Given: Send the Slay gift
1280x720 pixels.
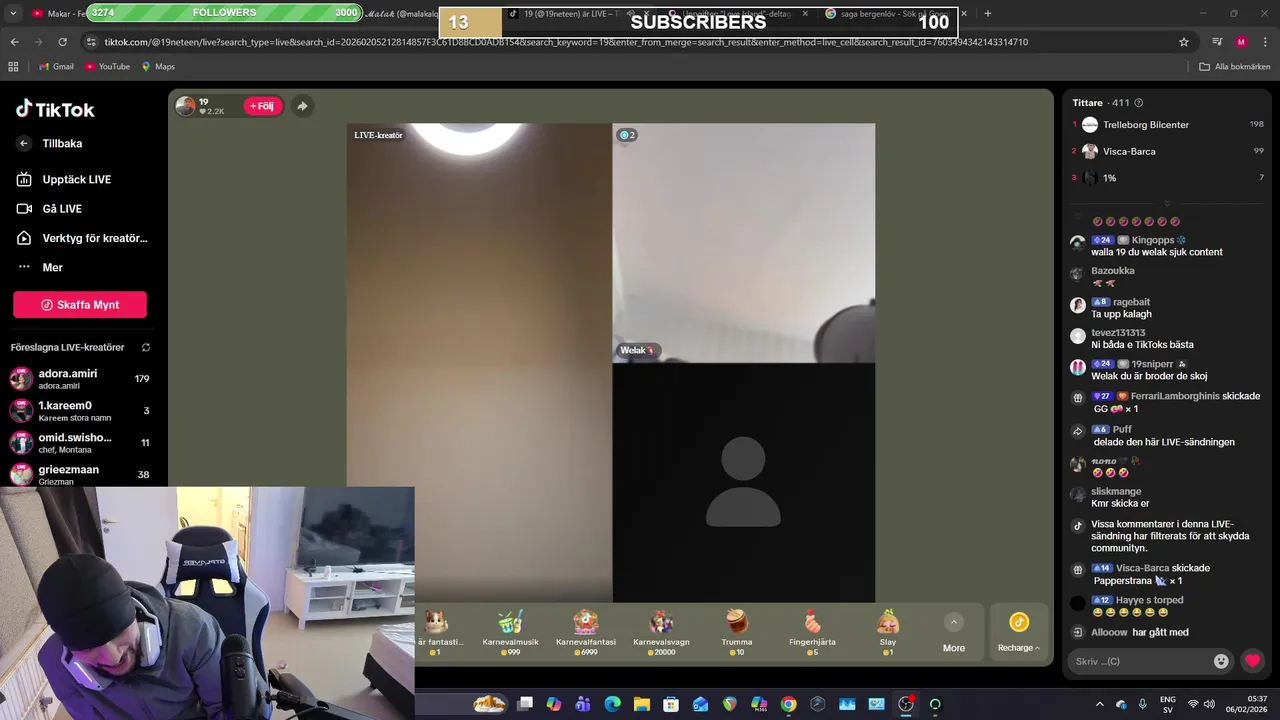Looking at the screenshot, I should 888,632.
